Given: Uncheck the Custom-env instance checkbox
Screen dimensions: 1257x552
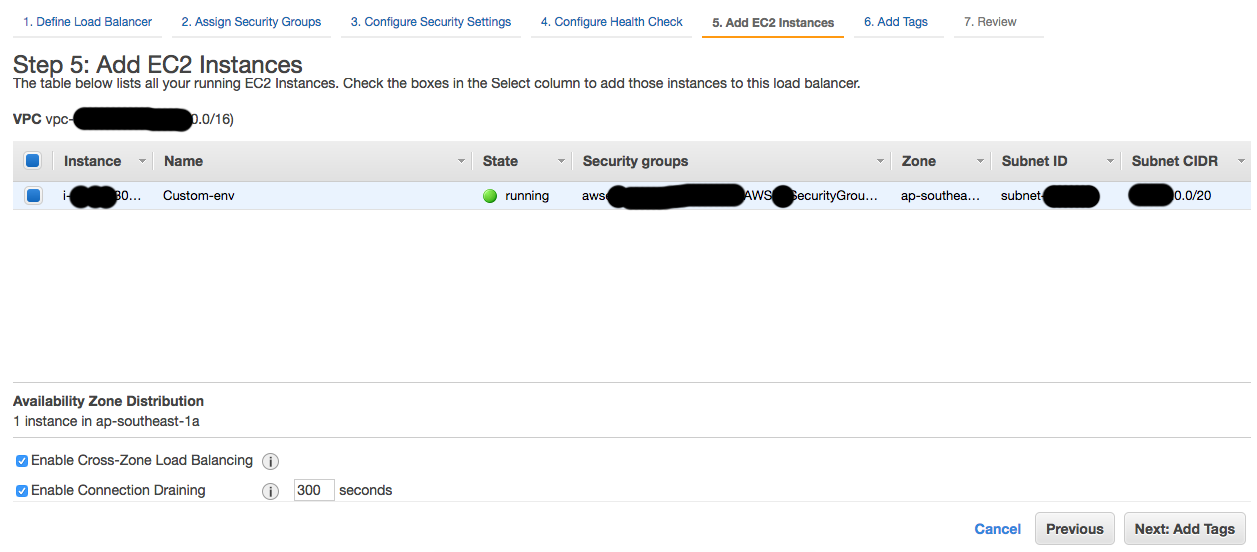Looking at the screenshot, I should coord(33,196).
